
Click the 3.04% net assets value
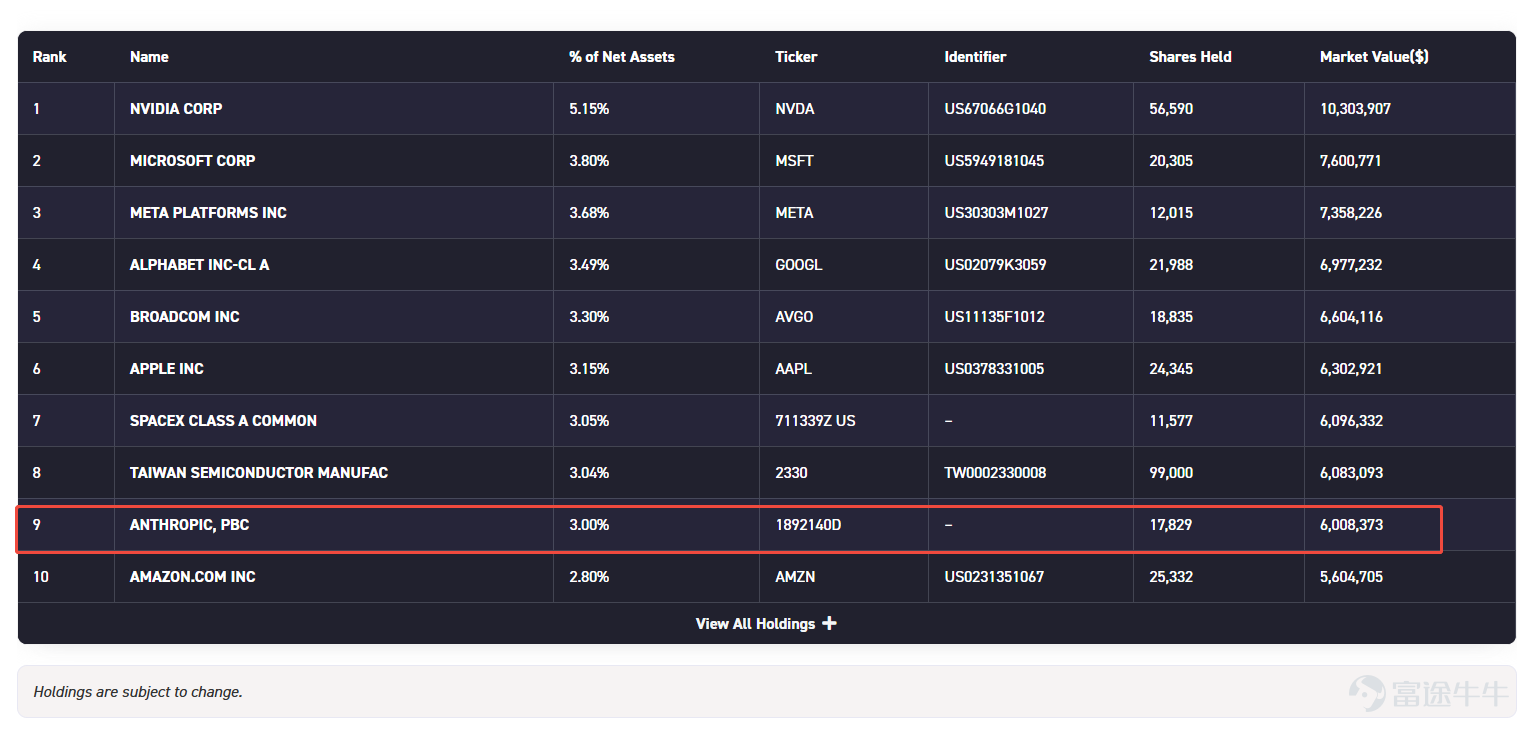pyautogui.click(x=589, y=472)
